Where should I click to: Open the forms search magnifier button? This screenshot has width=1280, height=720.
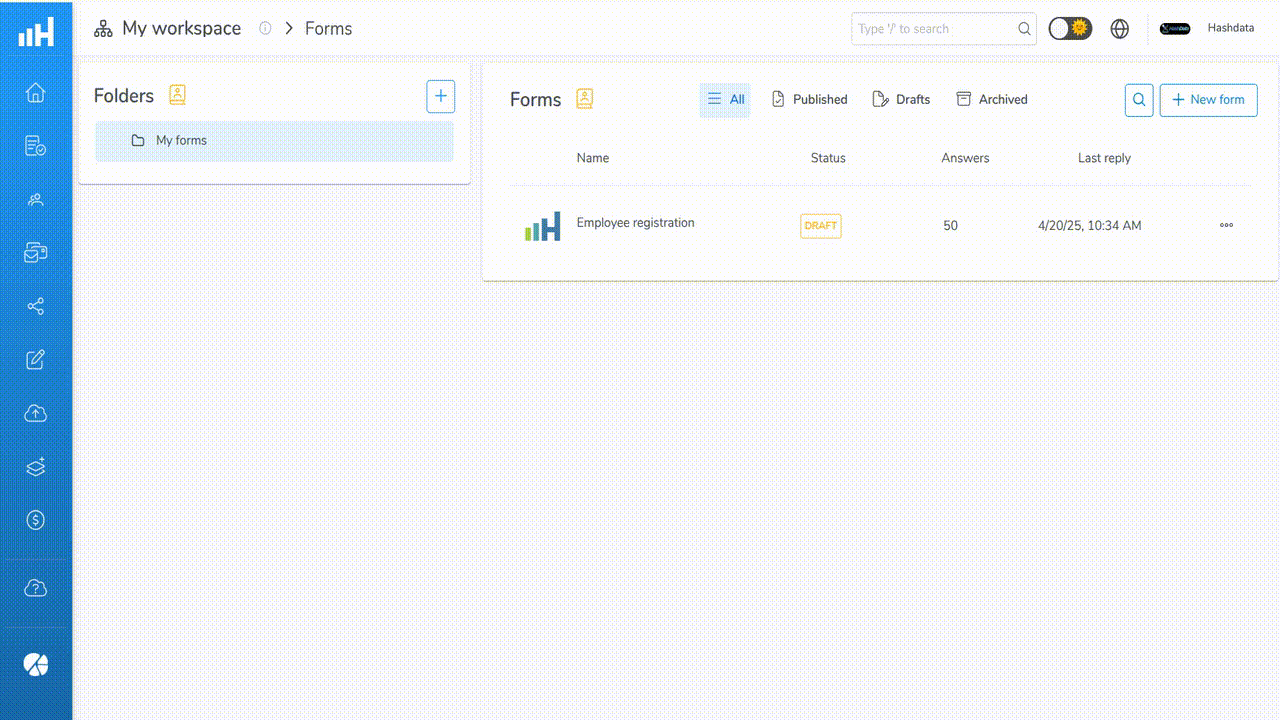1139,100
